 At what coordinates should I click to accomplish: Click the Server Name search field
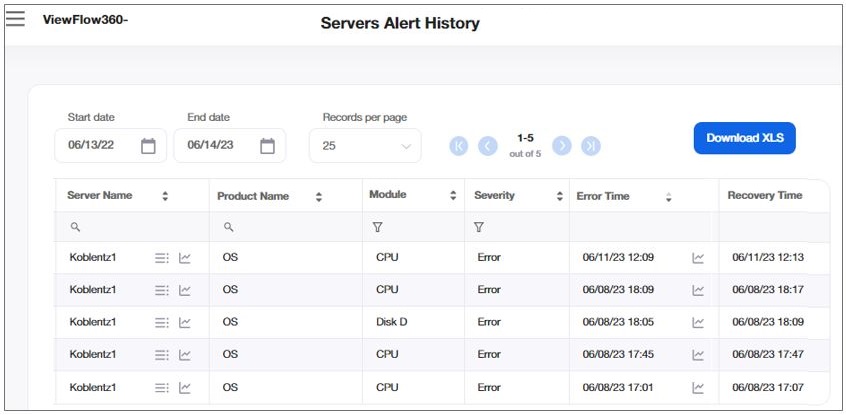(130, 228)
